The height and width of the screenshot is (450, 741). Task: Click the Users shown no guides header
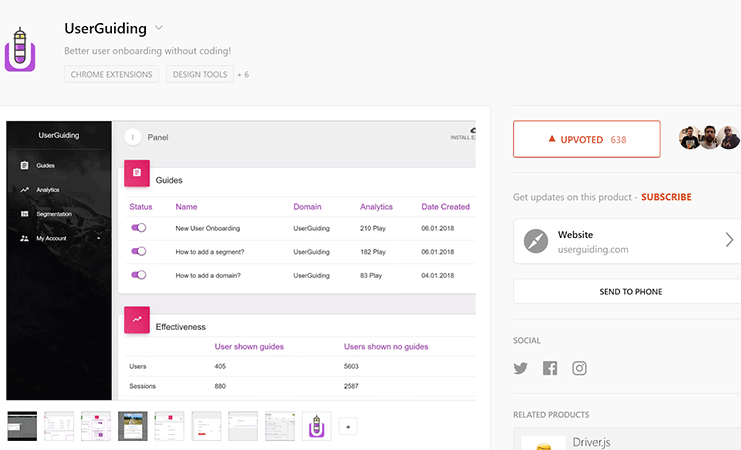[x=386, y=346]
